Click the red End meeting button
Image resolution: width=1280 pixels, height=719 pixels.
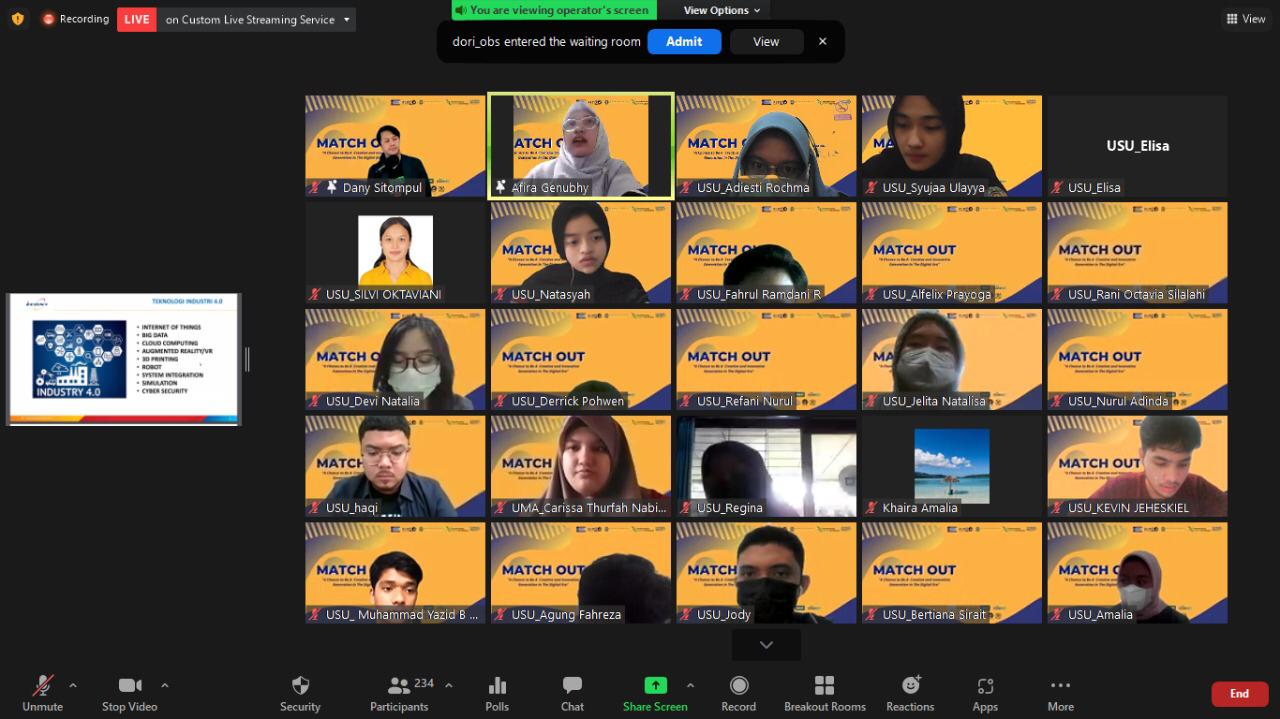tap(1239, 693)
